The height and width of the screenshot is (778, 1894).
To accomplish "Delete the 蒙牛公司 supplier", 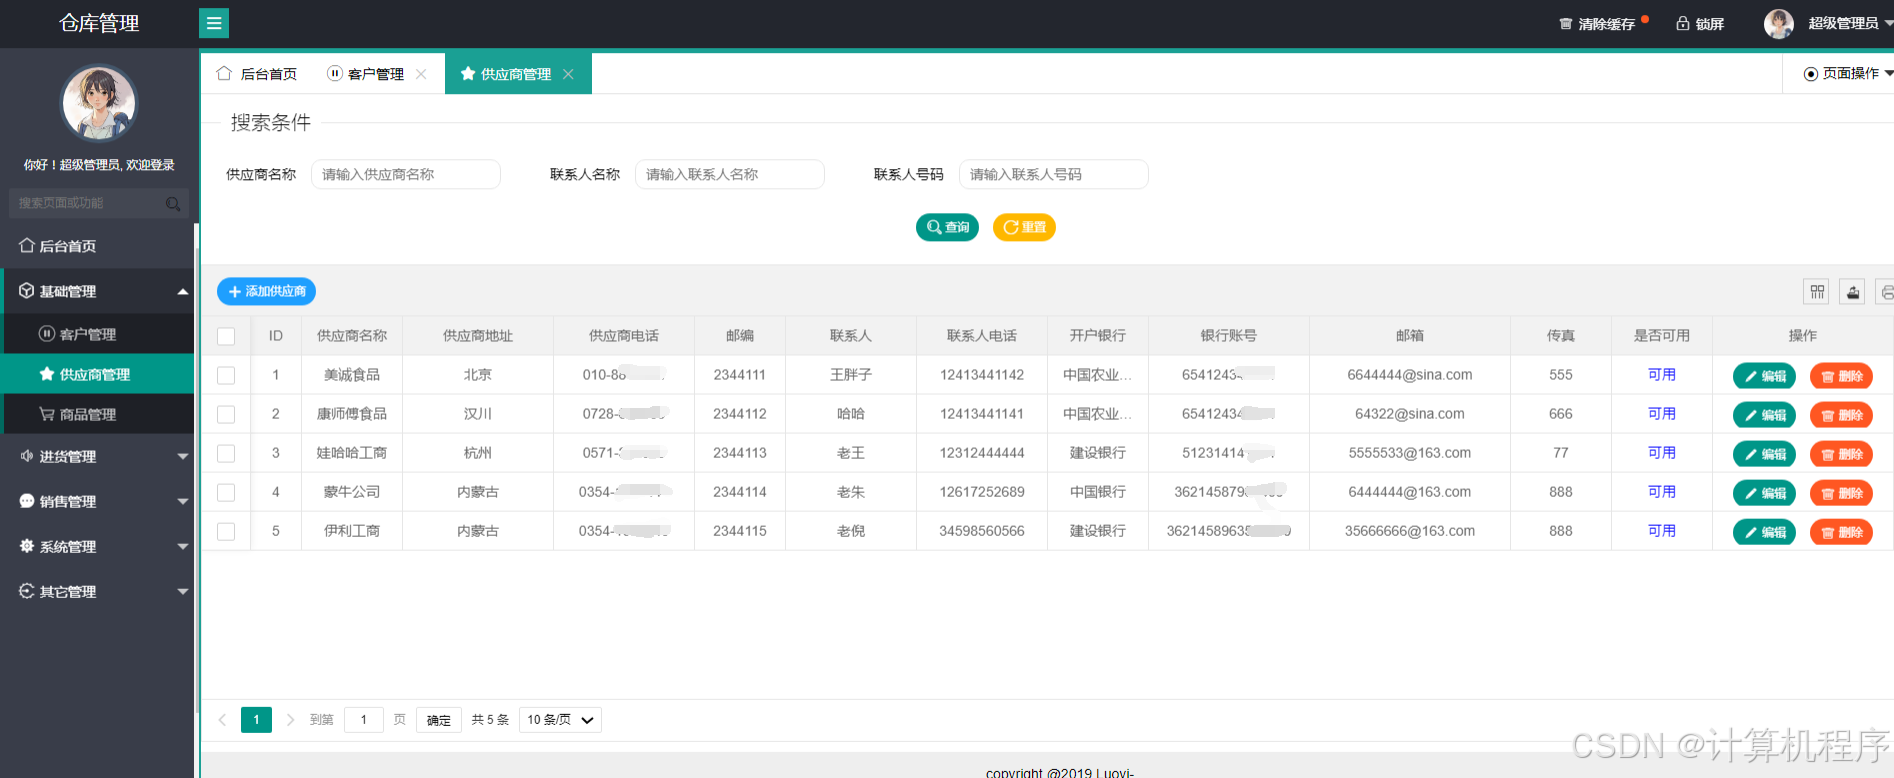I will (1841, 493).
